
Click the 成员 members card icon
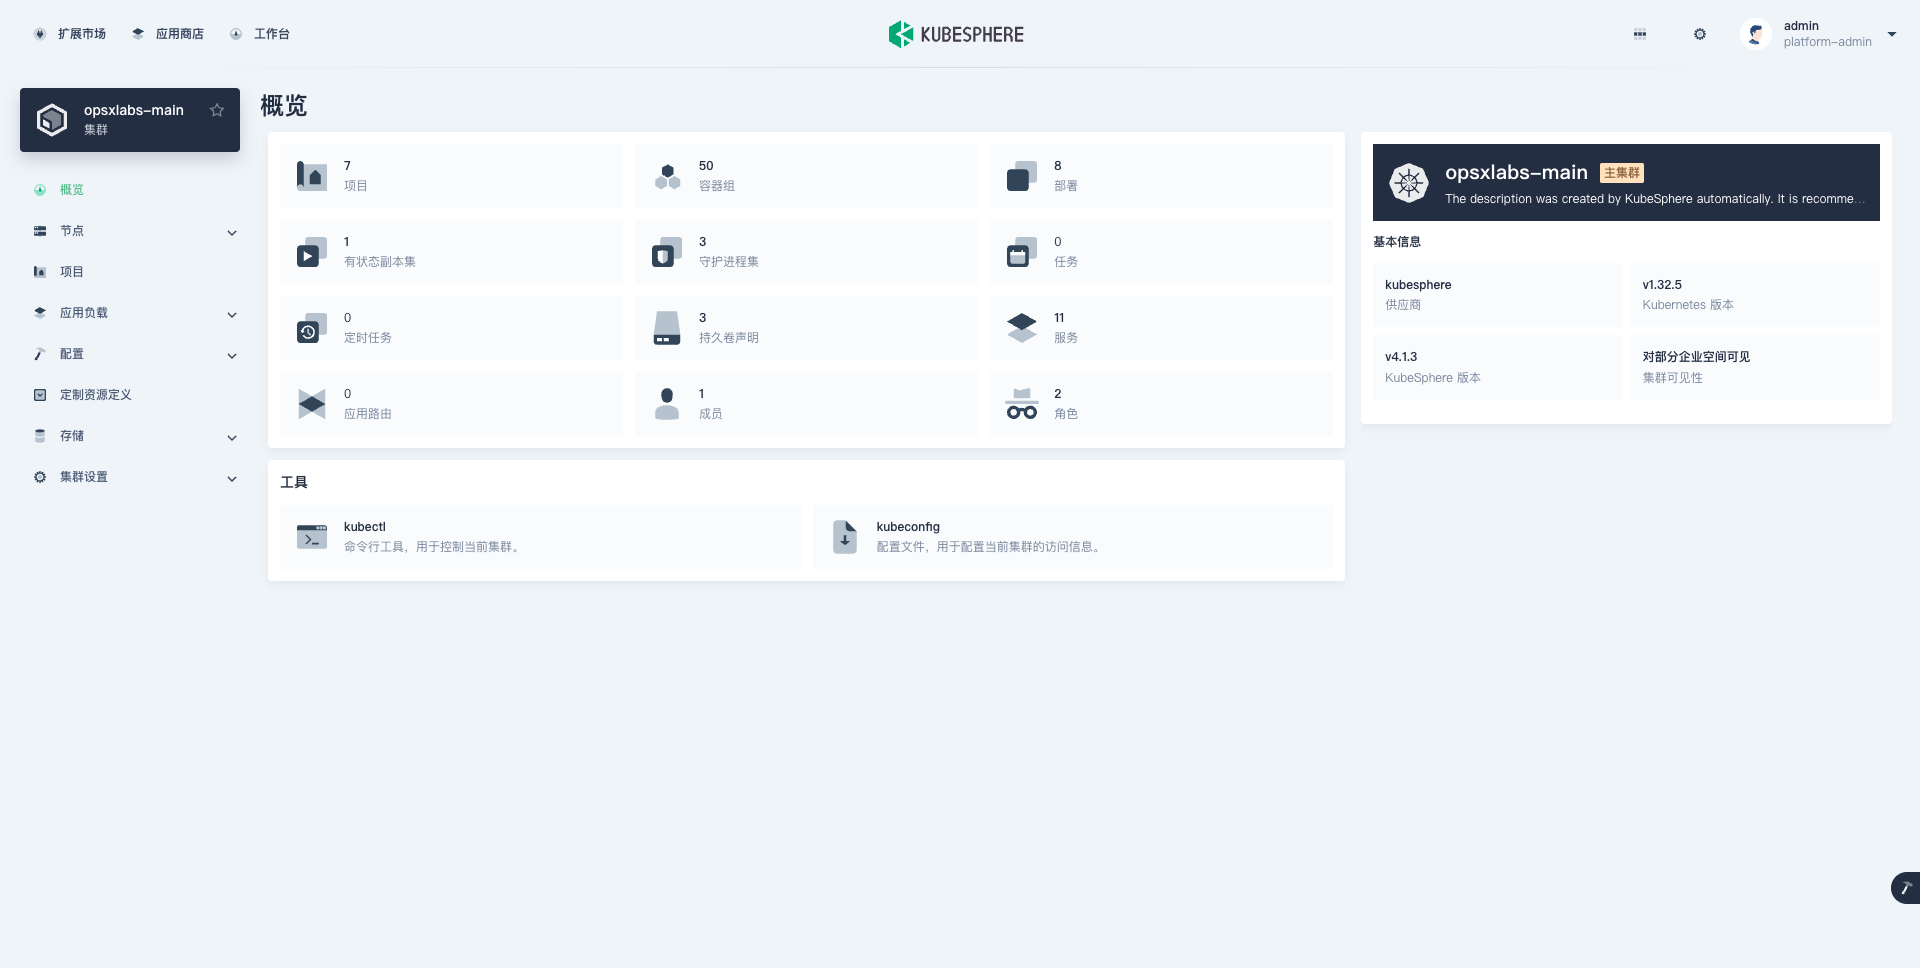tap(667, 404)
